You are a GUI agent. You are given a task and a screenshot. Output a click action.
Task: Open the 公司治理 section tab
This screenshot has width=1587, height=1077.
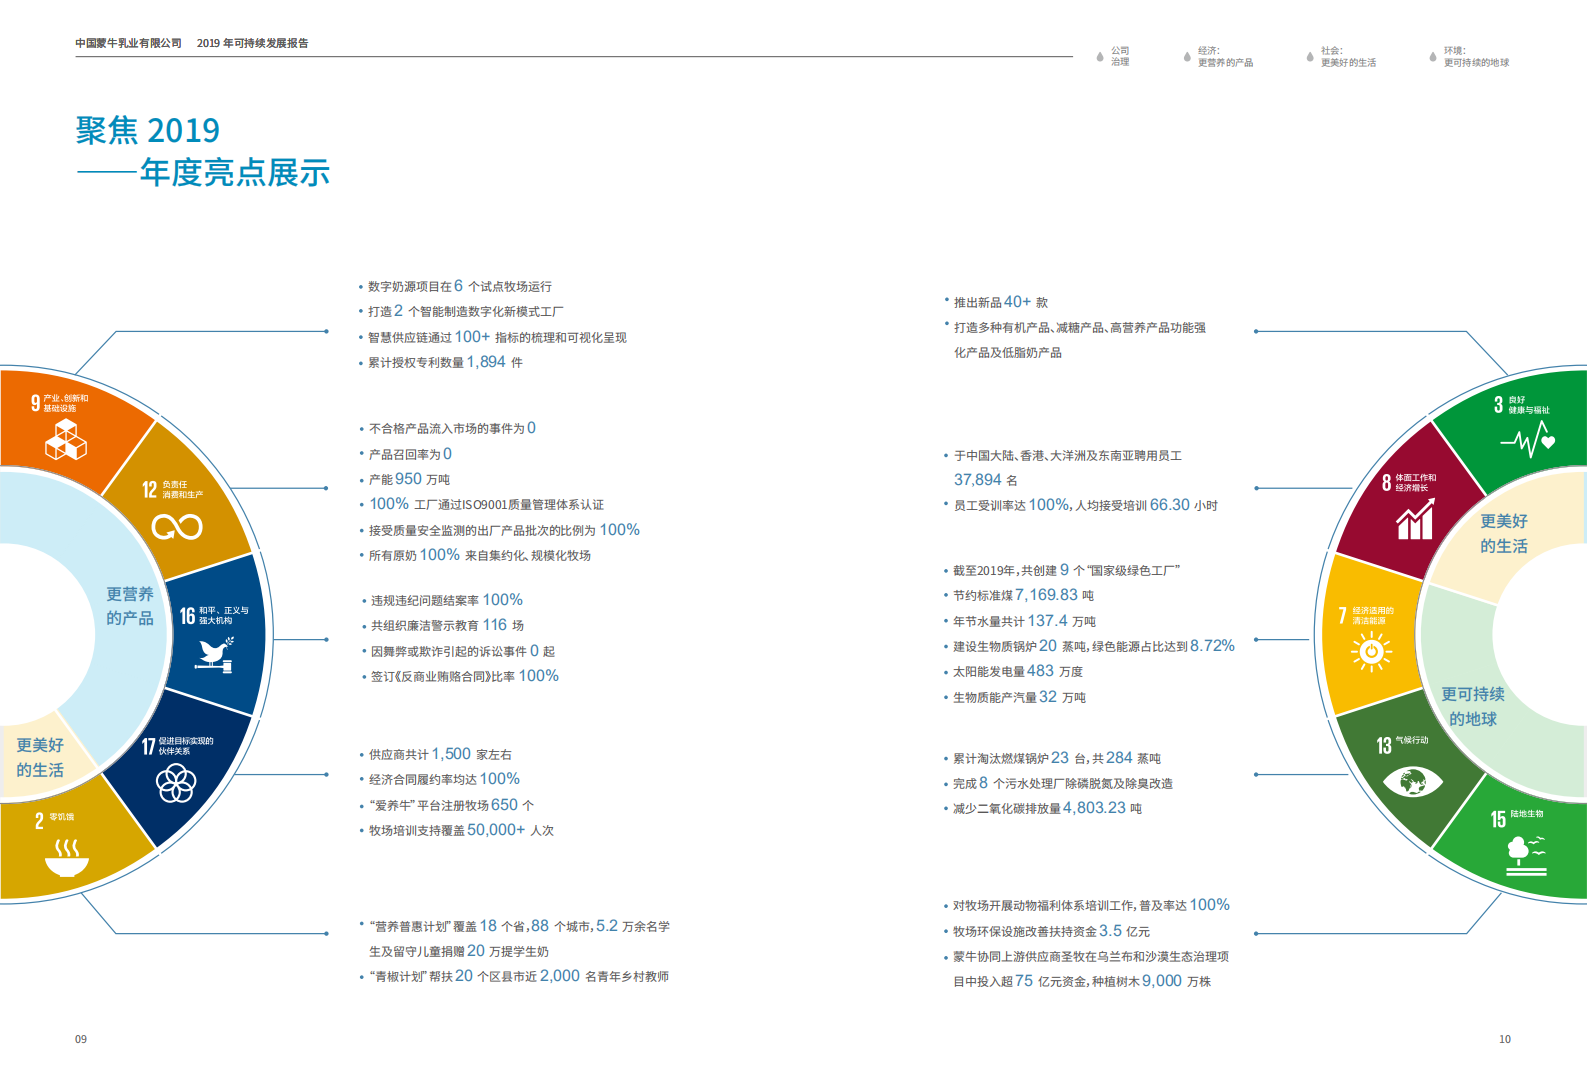tap(1120, 56)
